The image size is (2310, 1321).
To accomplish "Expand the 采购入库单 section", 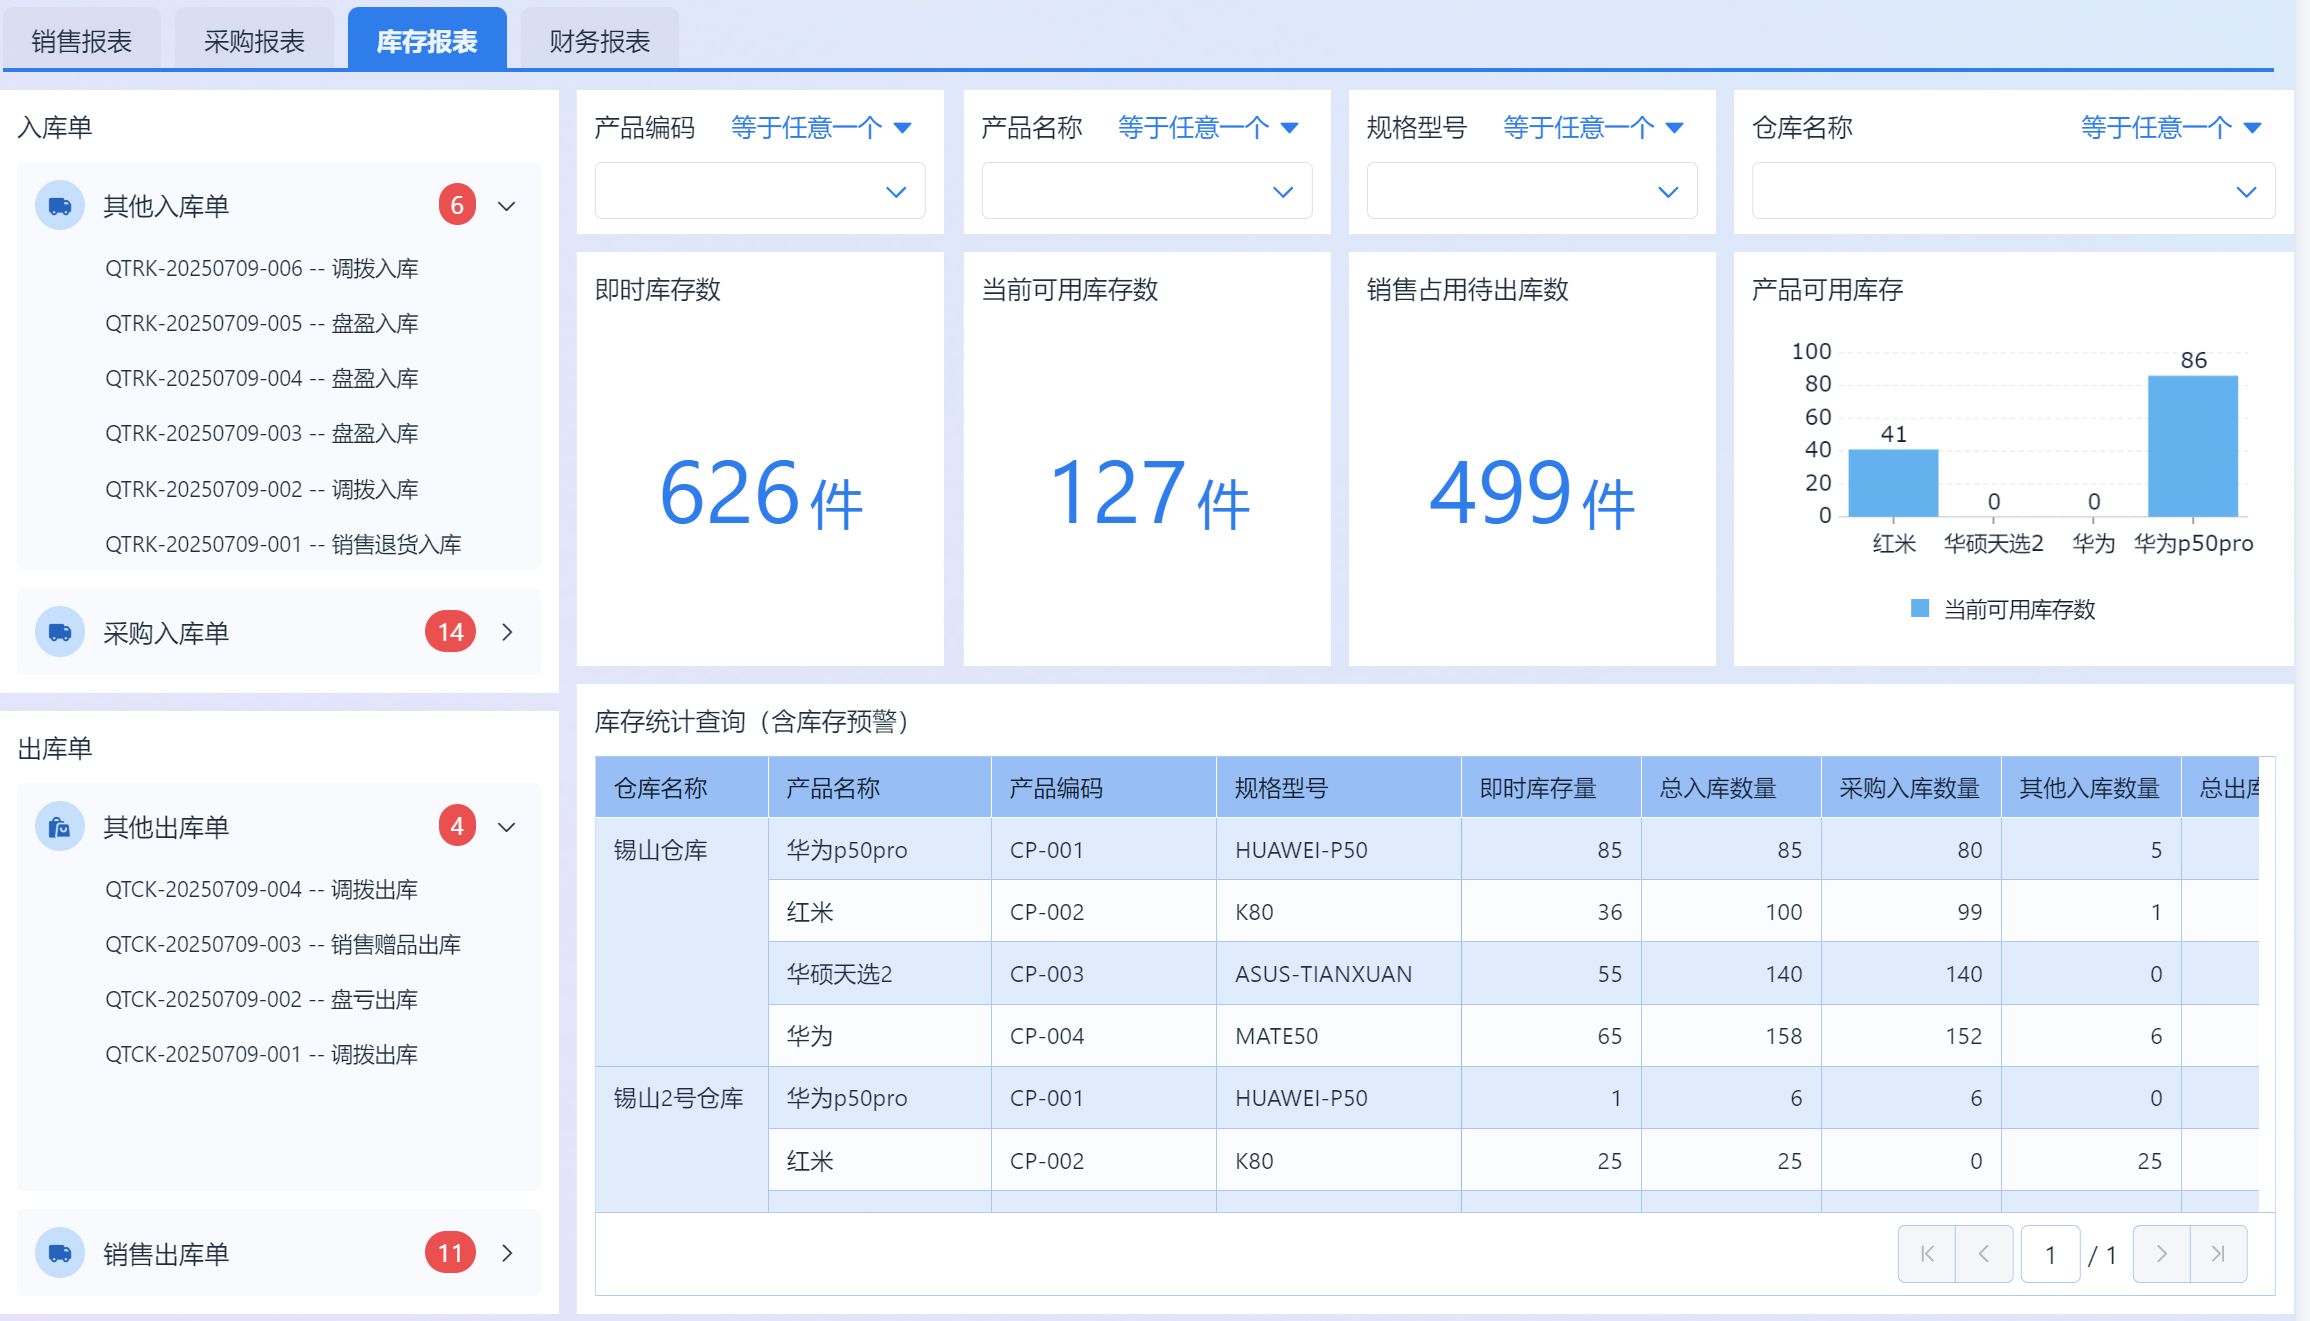I will pyautogui.click(x=507, y=632).
